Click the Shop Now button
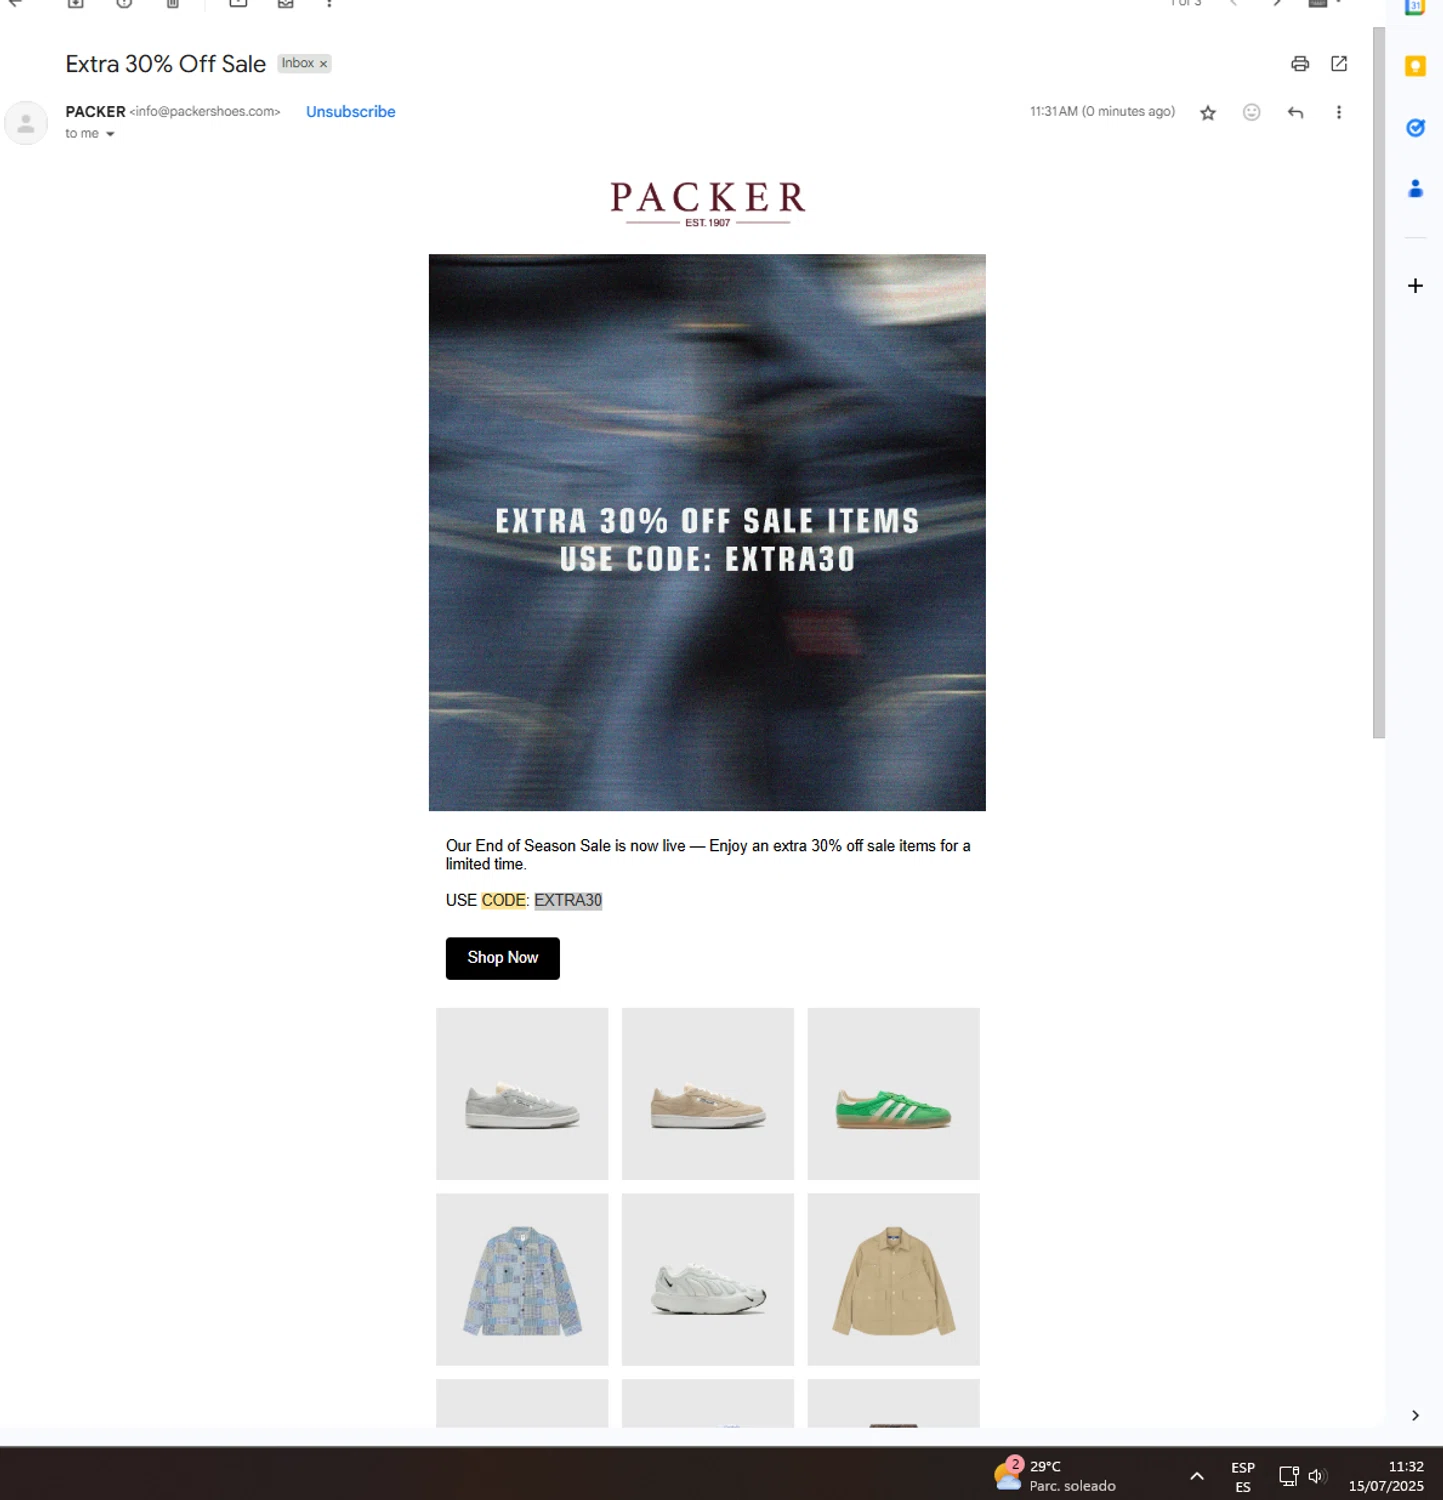Viewport: 1443px width, 1500px height. [x=502, y=958]
